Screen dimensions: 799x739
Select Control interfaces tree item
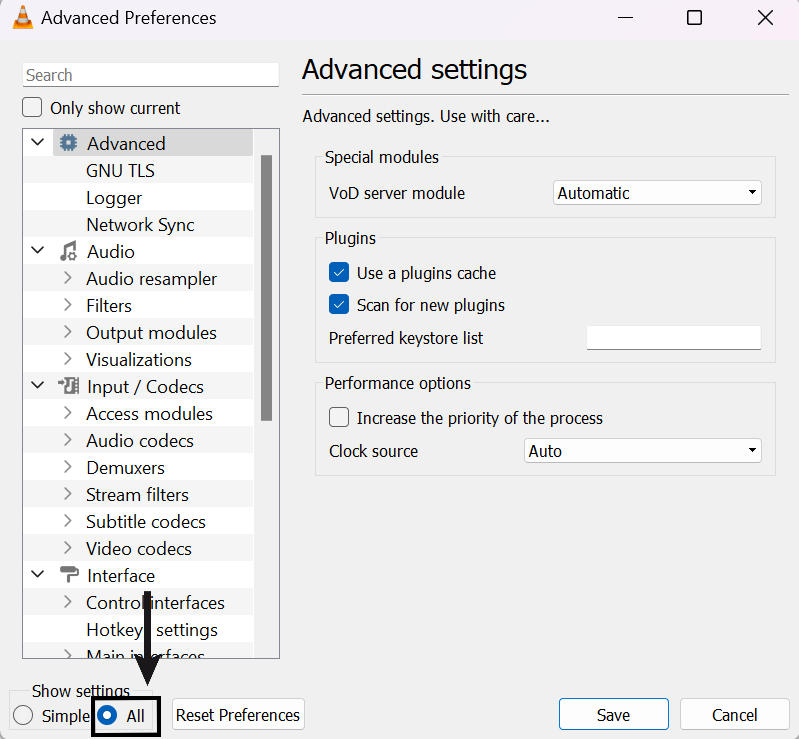click(155, 603)
